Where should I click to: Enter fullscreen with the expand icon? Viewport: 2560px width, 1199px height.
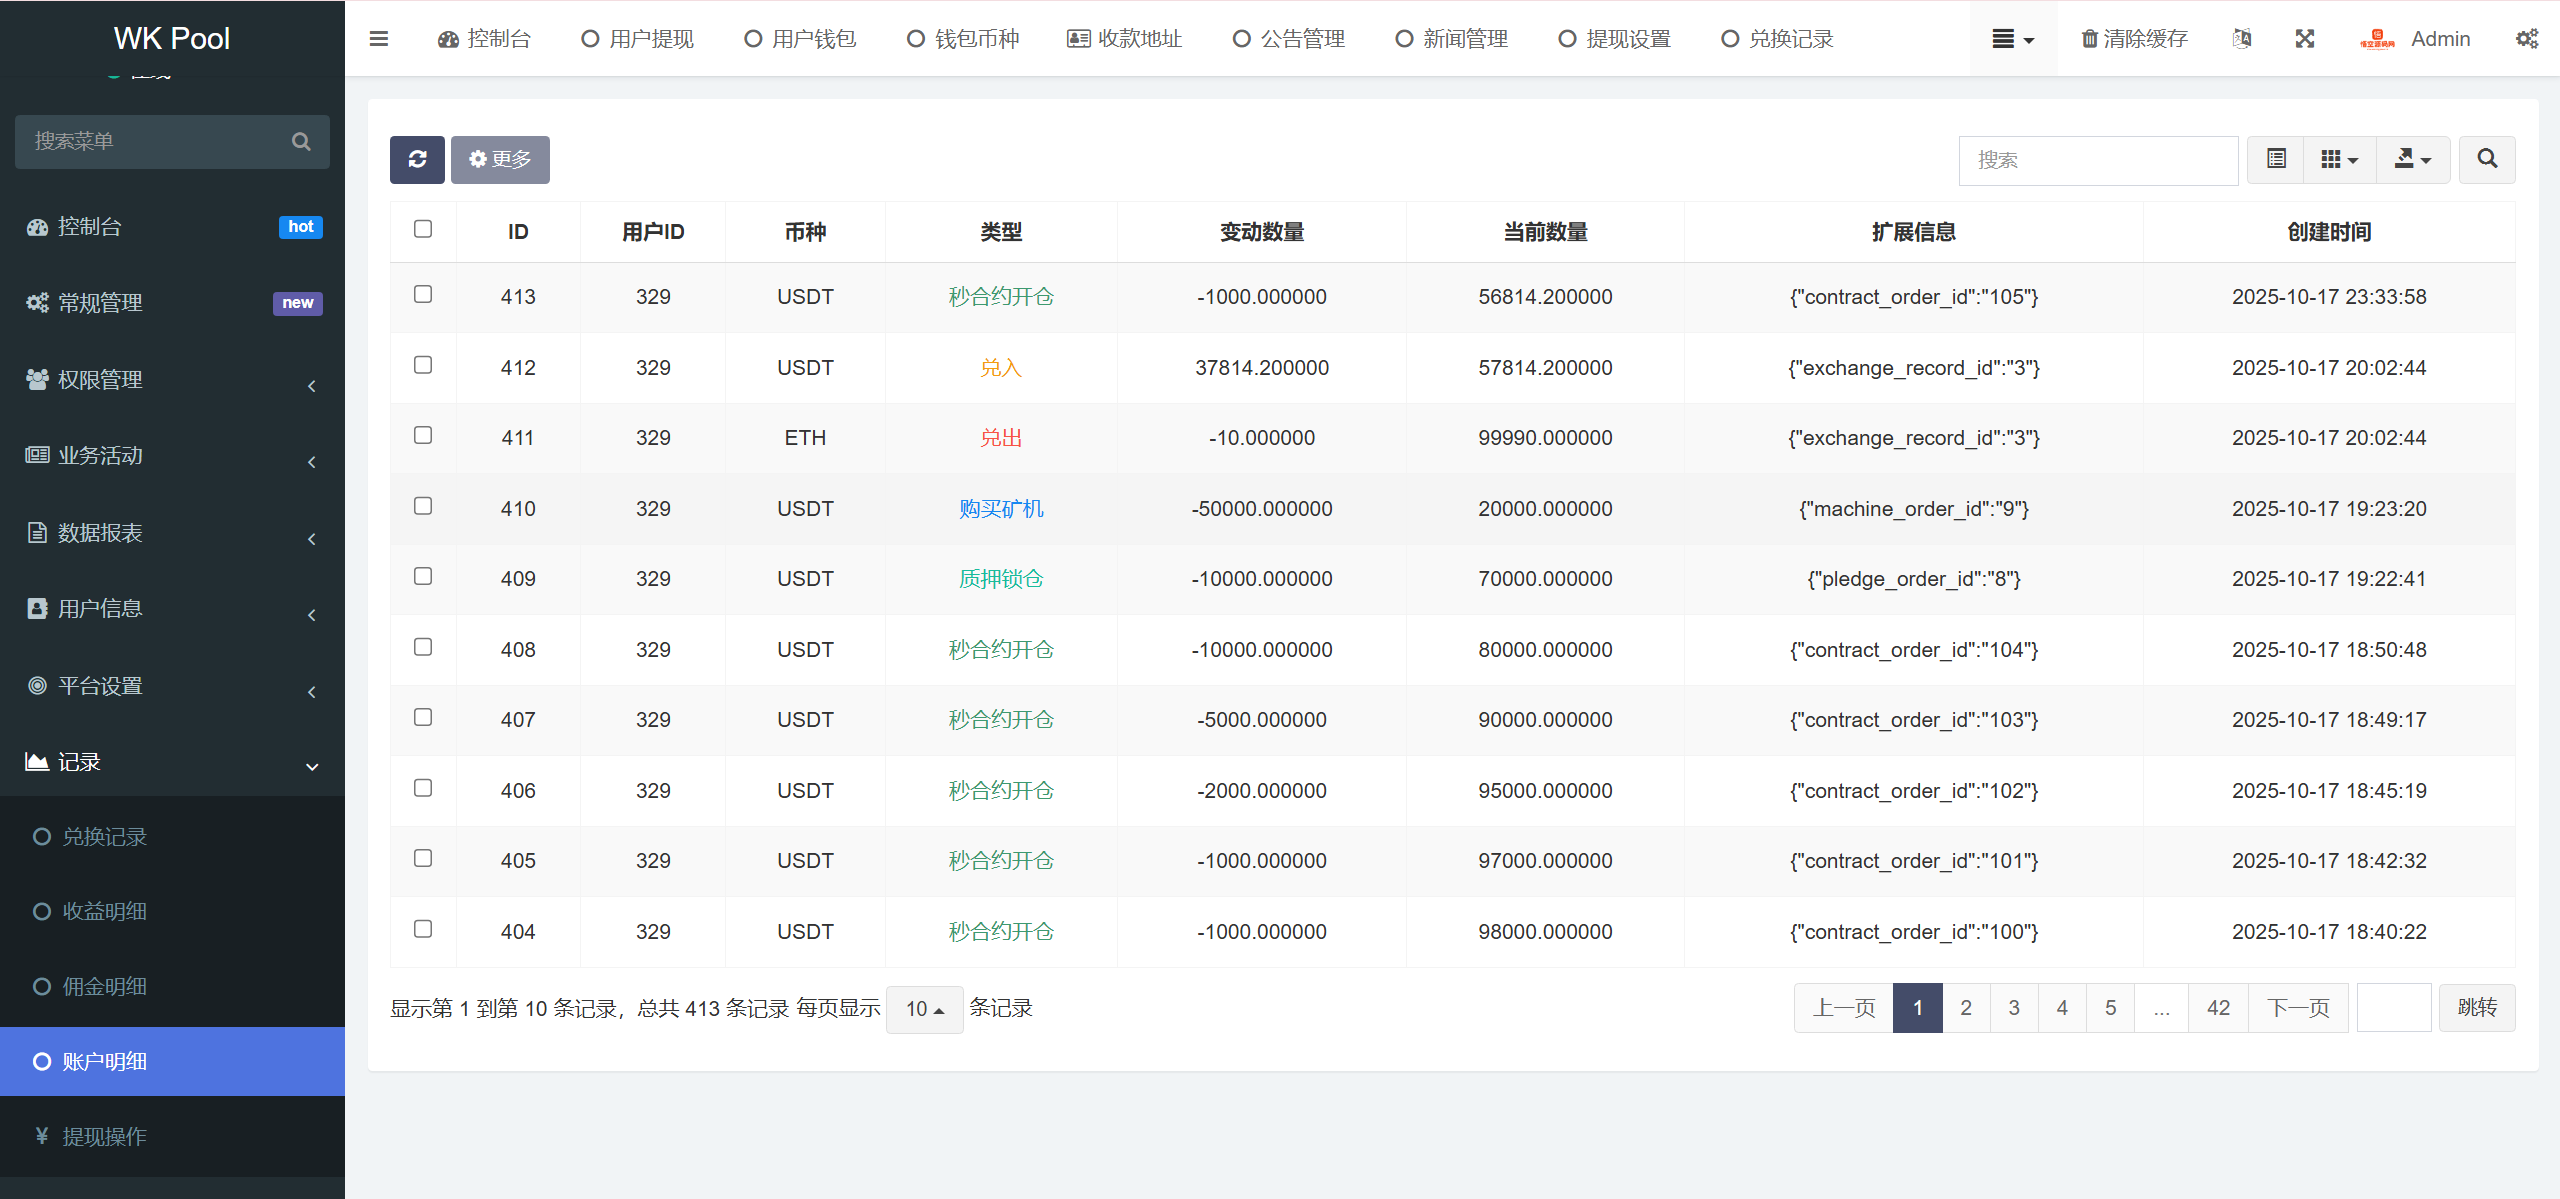click(2305, 39)
